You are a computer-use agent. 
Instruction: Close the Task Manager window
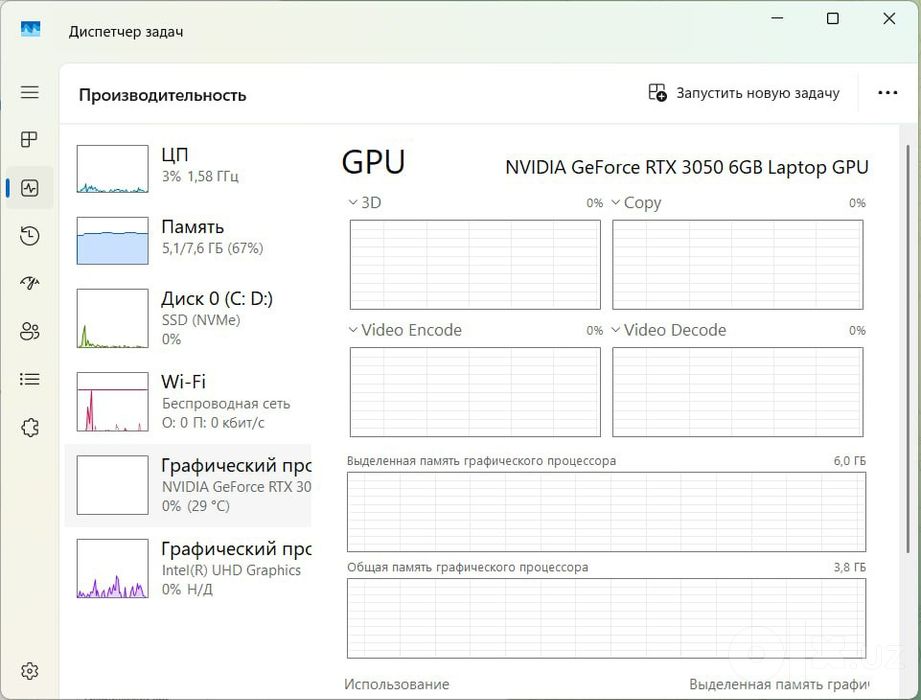click(889, 18)
